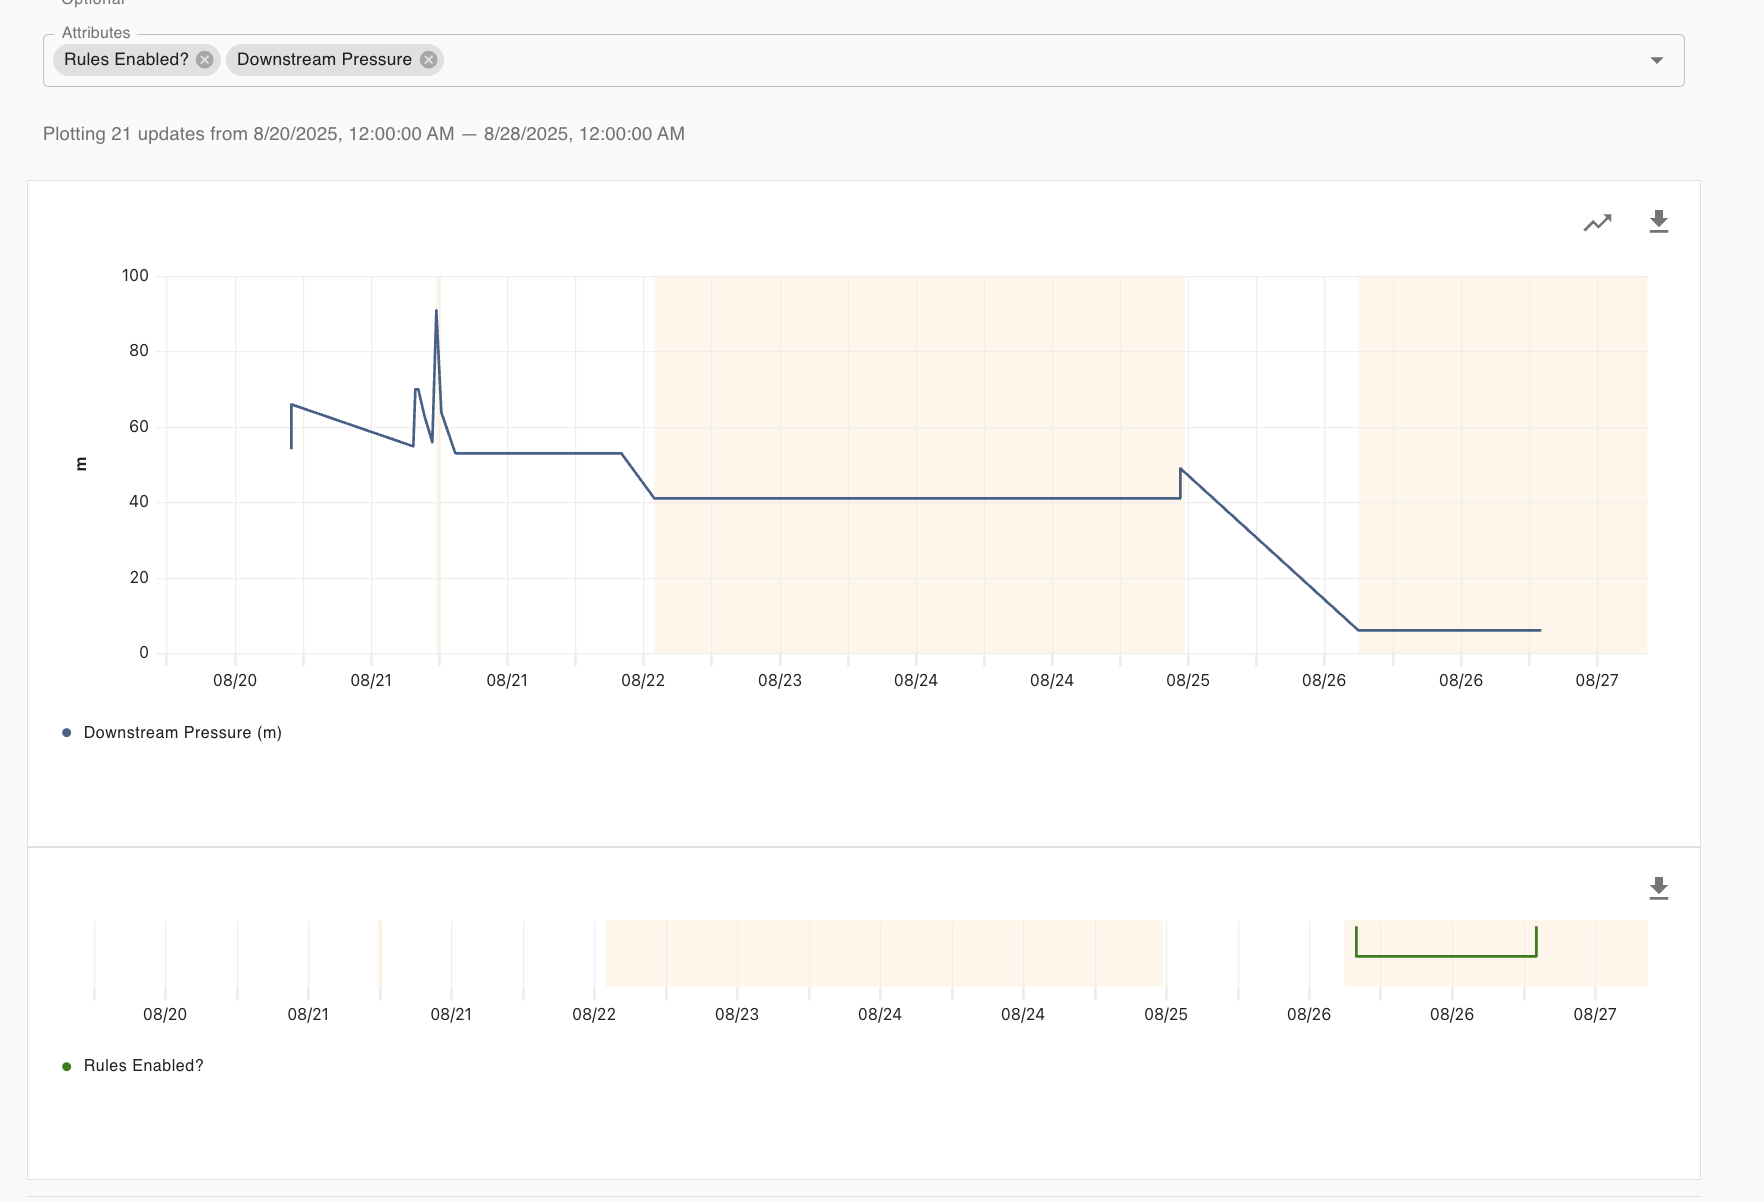1764x1202 pixels.
Task: Download the Downstream Pressure chart data
Action: (x=1658, y=222)
